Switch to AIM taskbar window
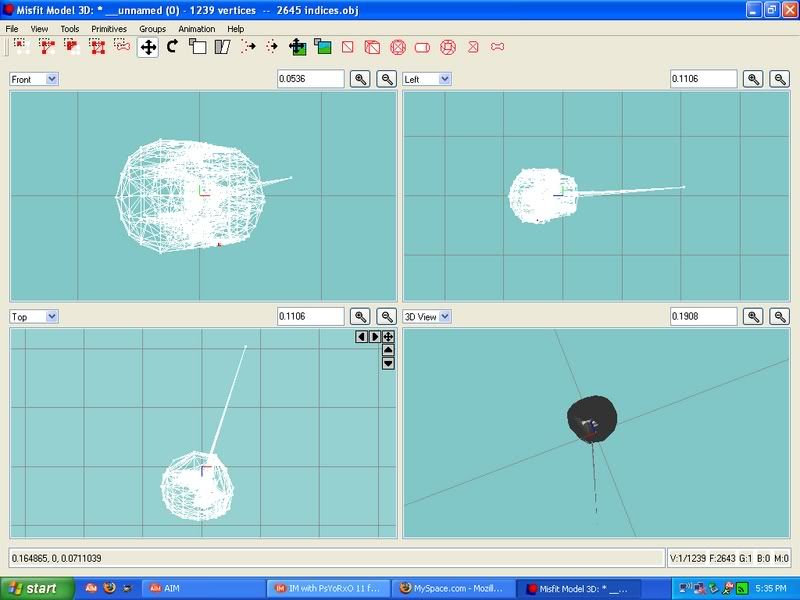The width and height of the screenshot is (800, 600). [x=203, y=588]
